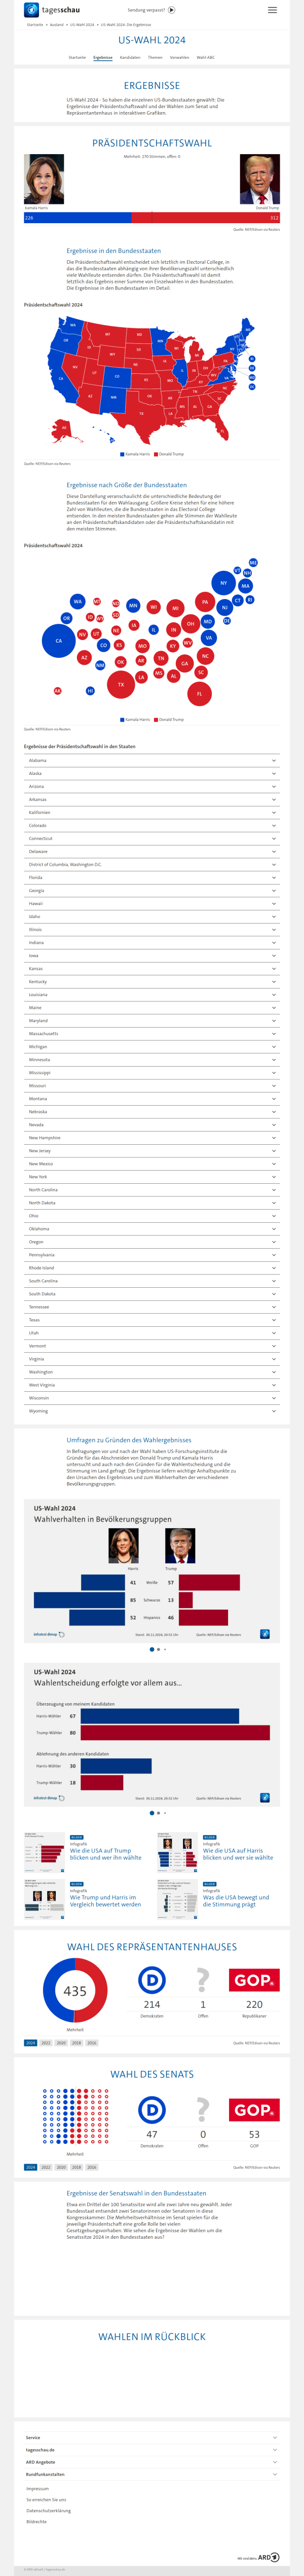Image resolution: width=304 pixels, height=2576 pixels.
Task: Open the Wahl-ABC tab
Action: (x=205, y=57)
